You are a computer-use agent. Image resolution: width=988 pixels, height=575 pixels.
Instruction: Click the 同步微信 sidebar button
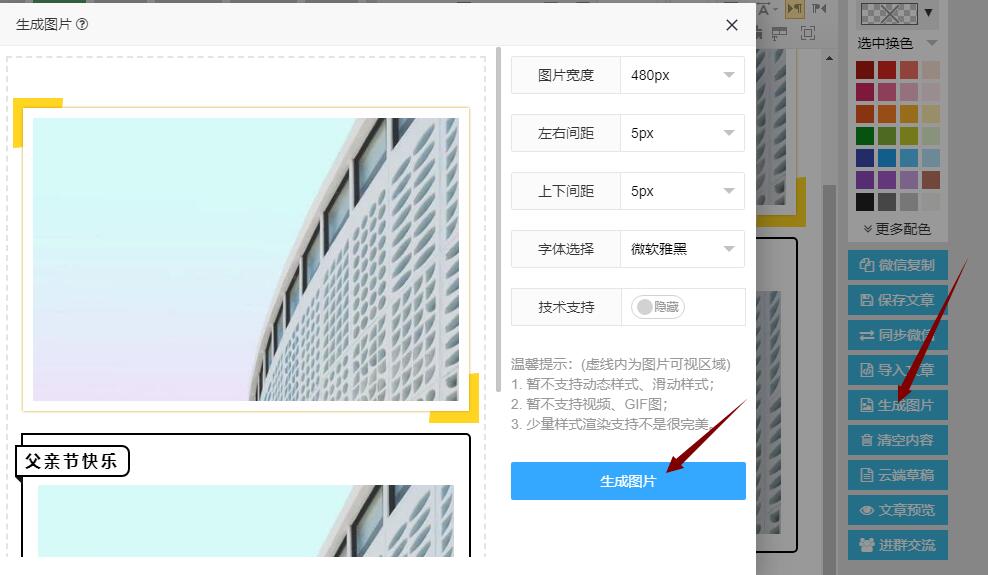(x=897, y=335)
